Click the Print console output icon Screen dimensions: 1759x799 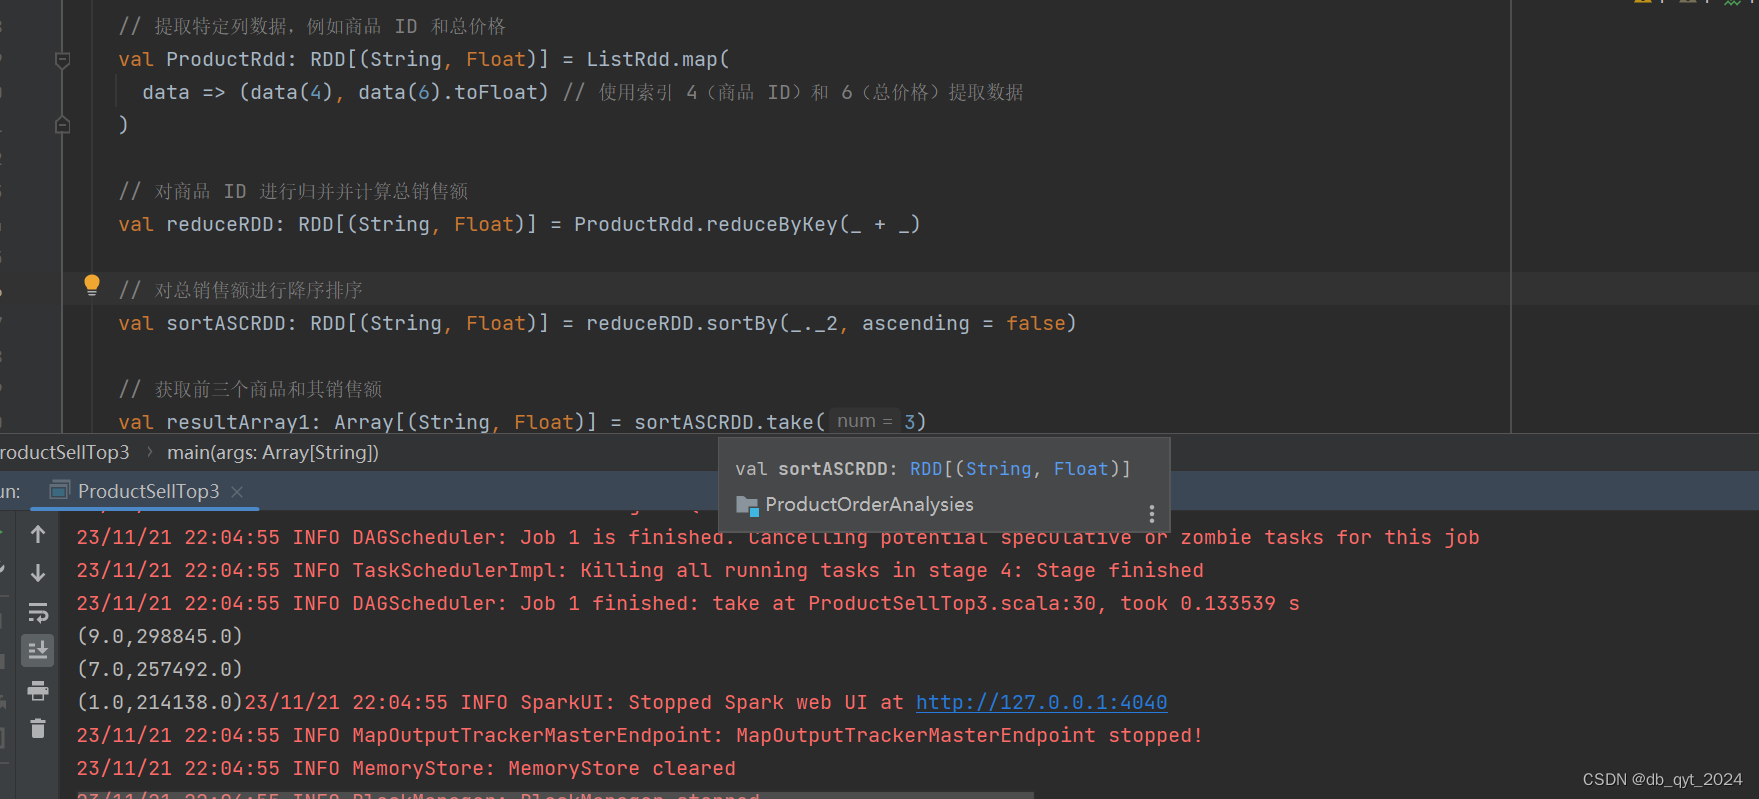pos(38,690)
